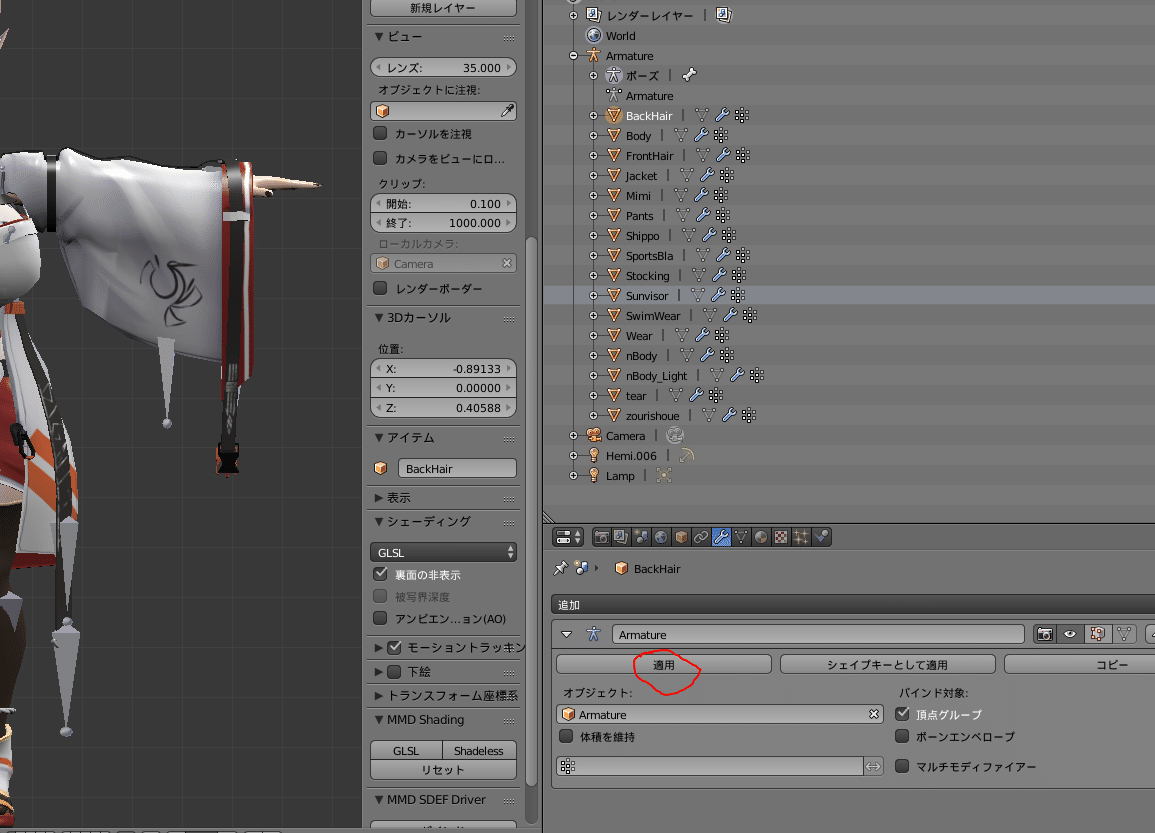Click the 新規レイヤー button
This screenshot has height=833, width=1155.
pos(443,8)
